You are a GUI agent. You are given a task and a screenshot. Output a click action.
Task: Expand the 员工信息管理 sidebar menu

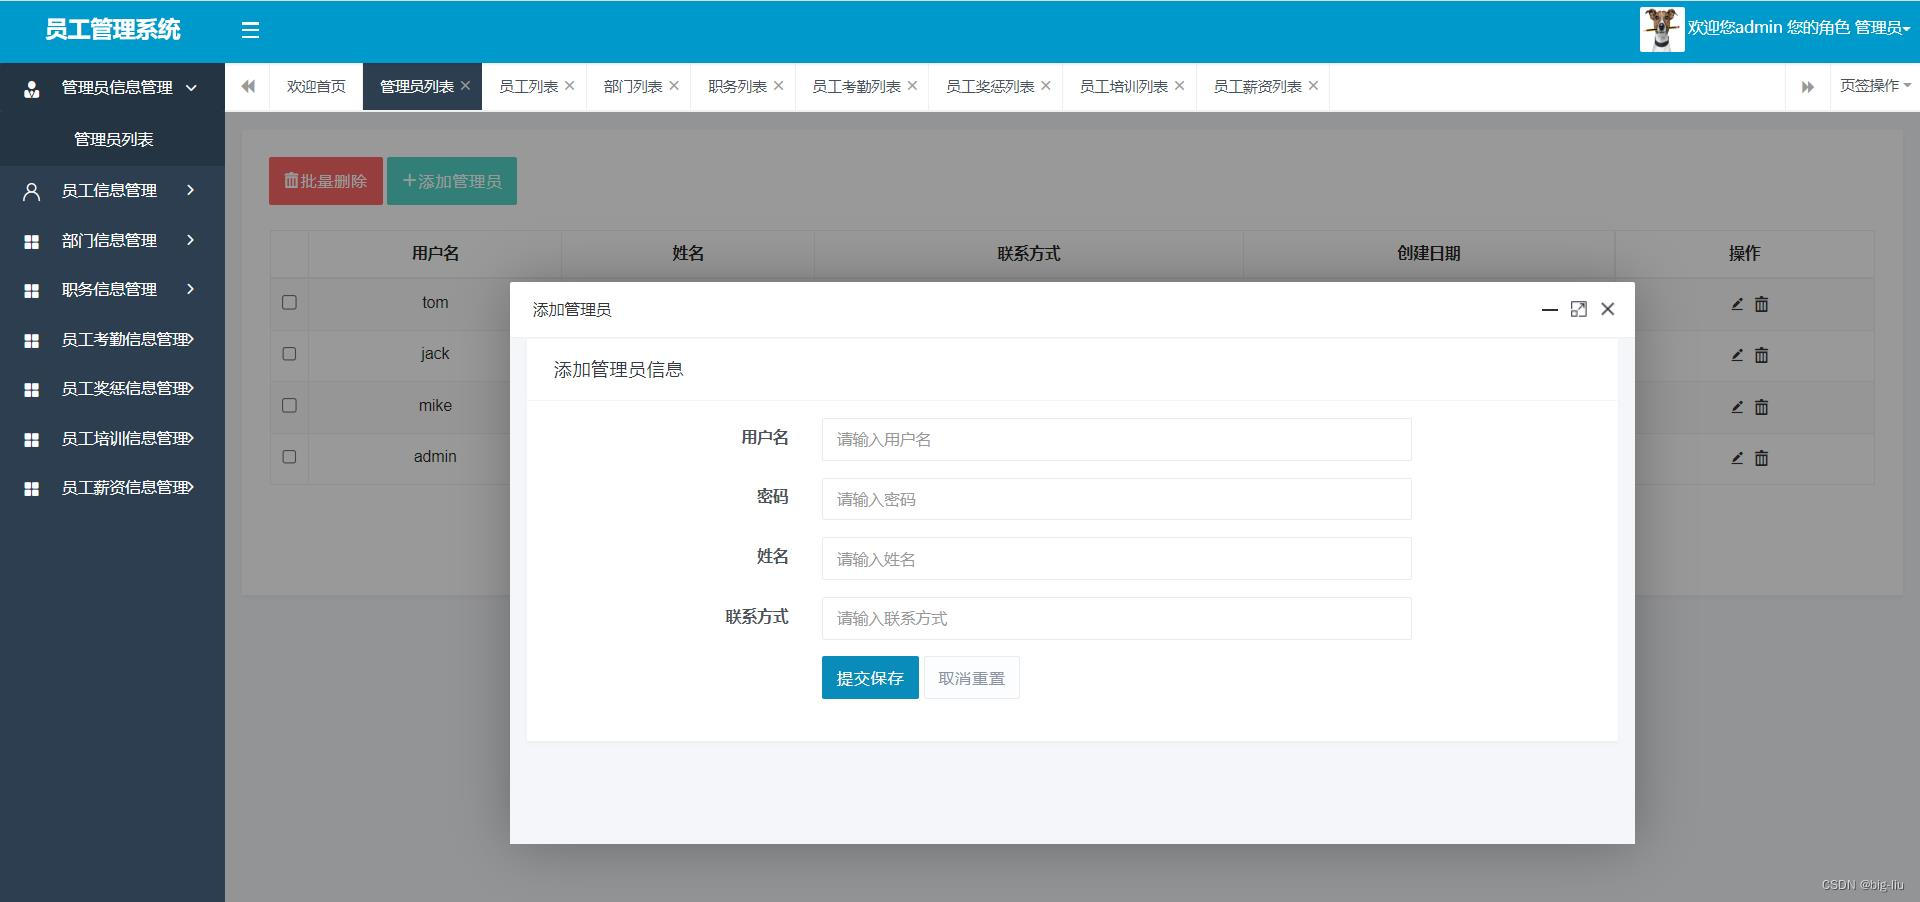pyautogui.click(x=110, y=190)
